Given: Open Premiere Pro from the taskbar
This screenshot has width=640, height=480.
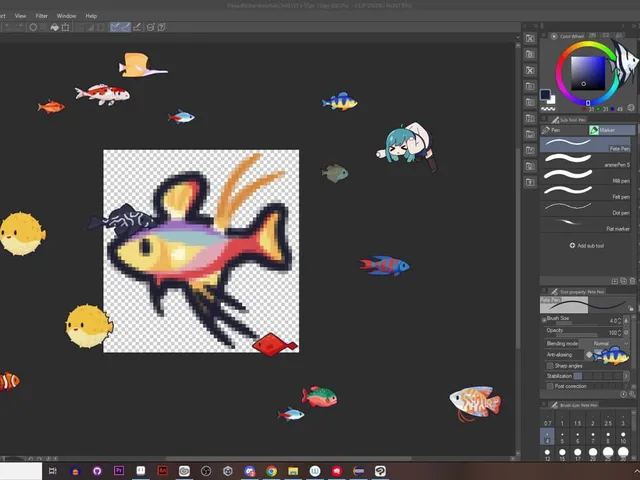Looking at the screenshot, I should click(119, 471).
